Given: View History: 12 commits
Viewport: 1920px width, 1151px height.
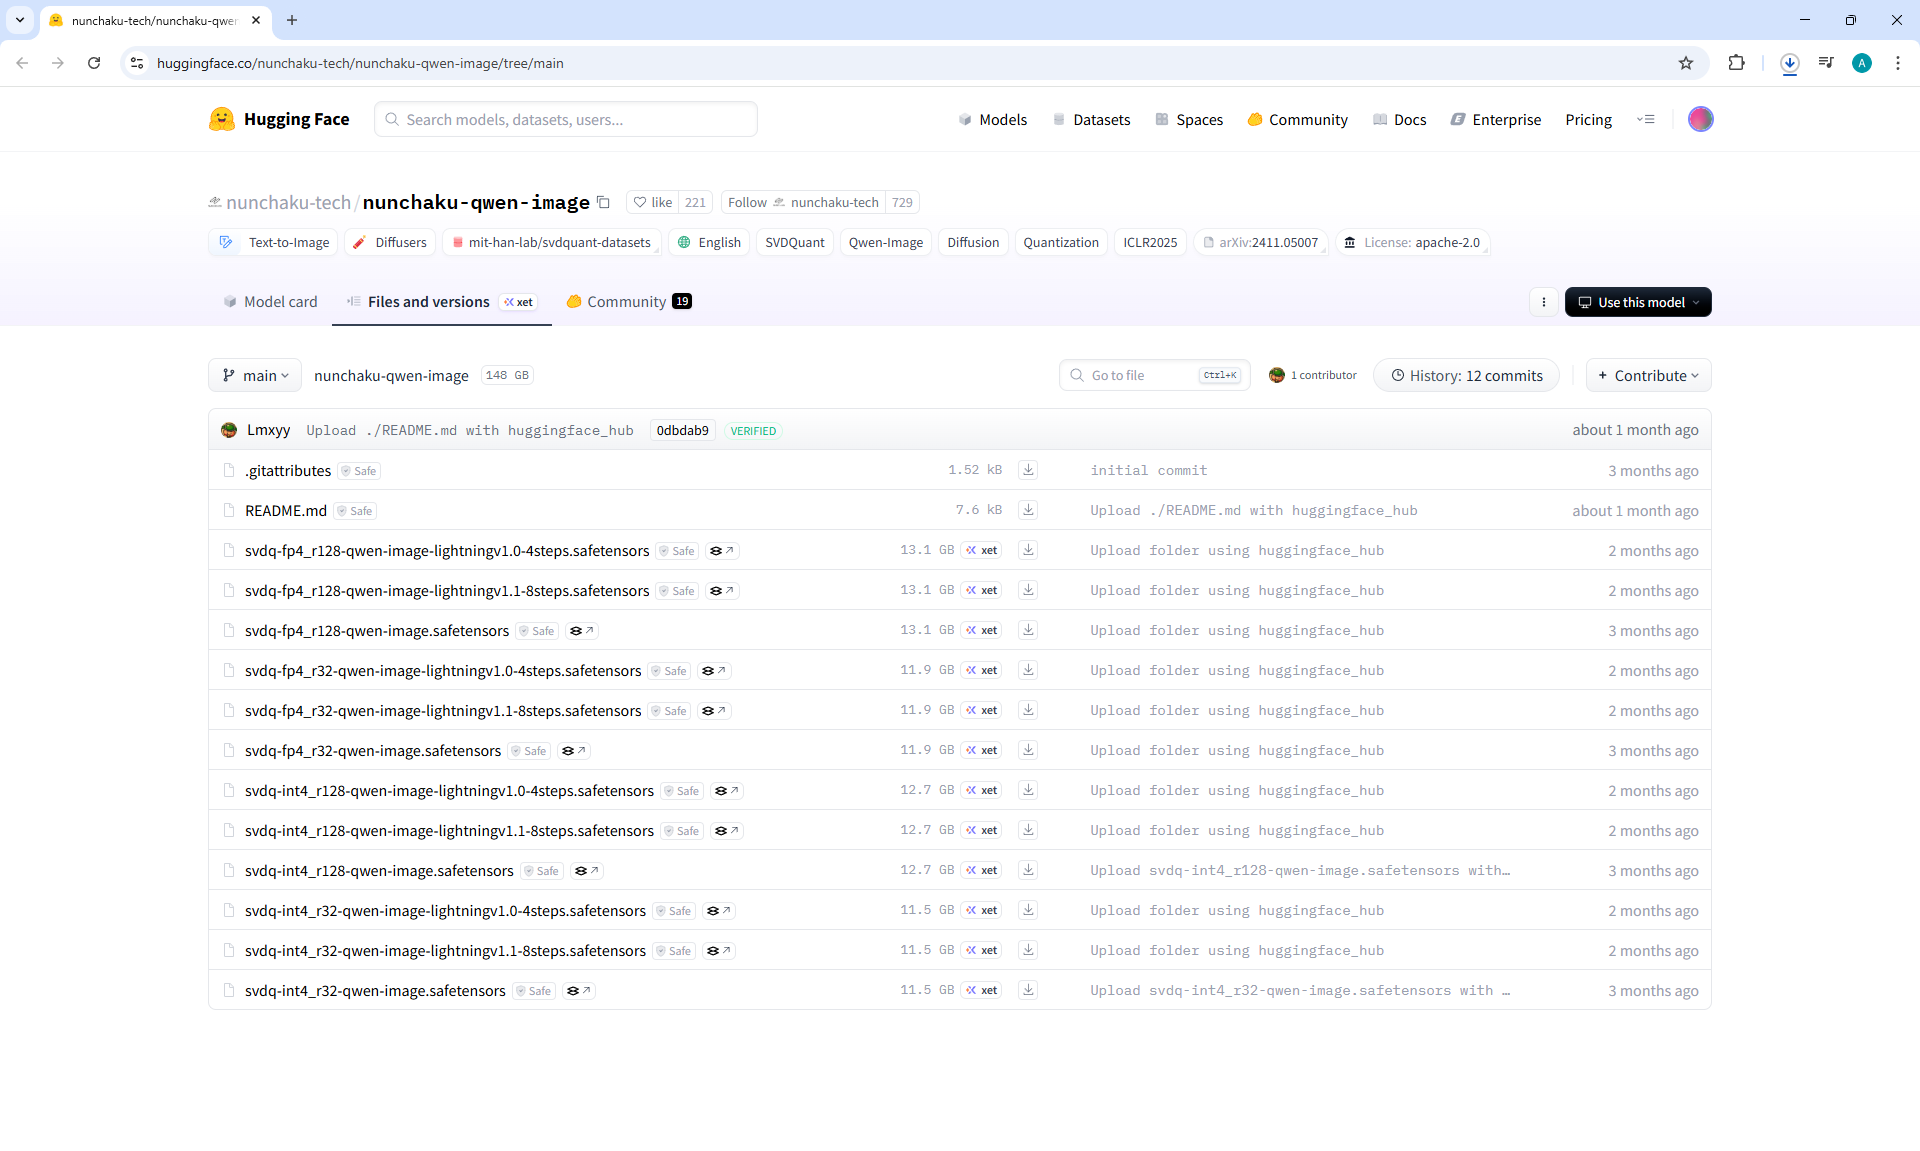Looking at the screenshot, I should 1466,375.
